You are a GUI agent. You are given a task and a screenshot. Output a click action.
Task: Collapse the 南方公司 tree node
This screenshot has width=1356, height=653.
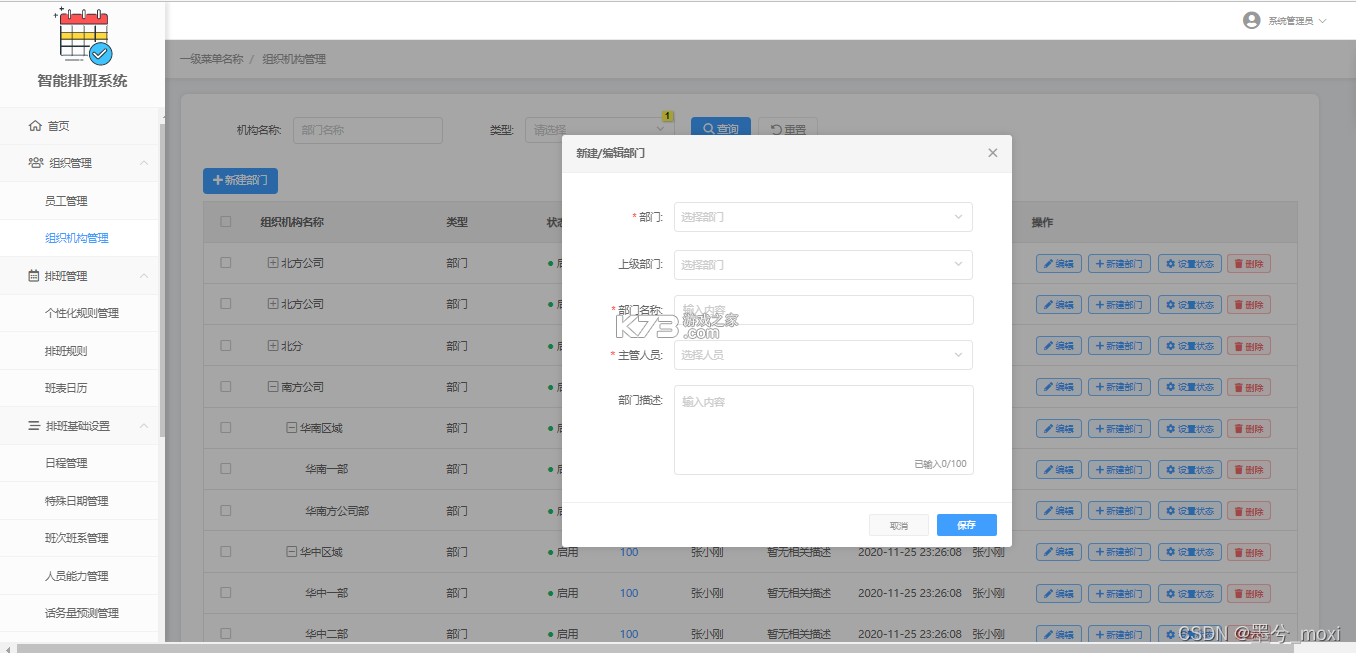[273, 387]
